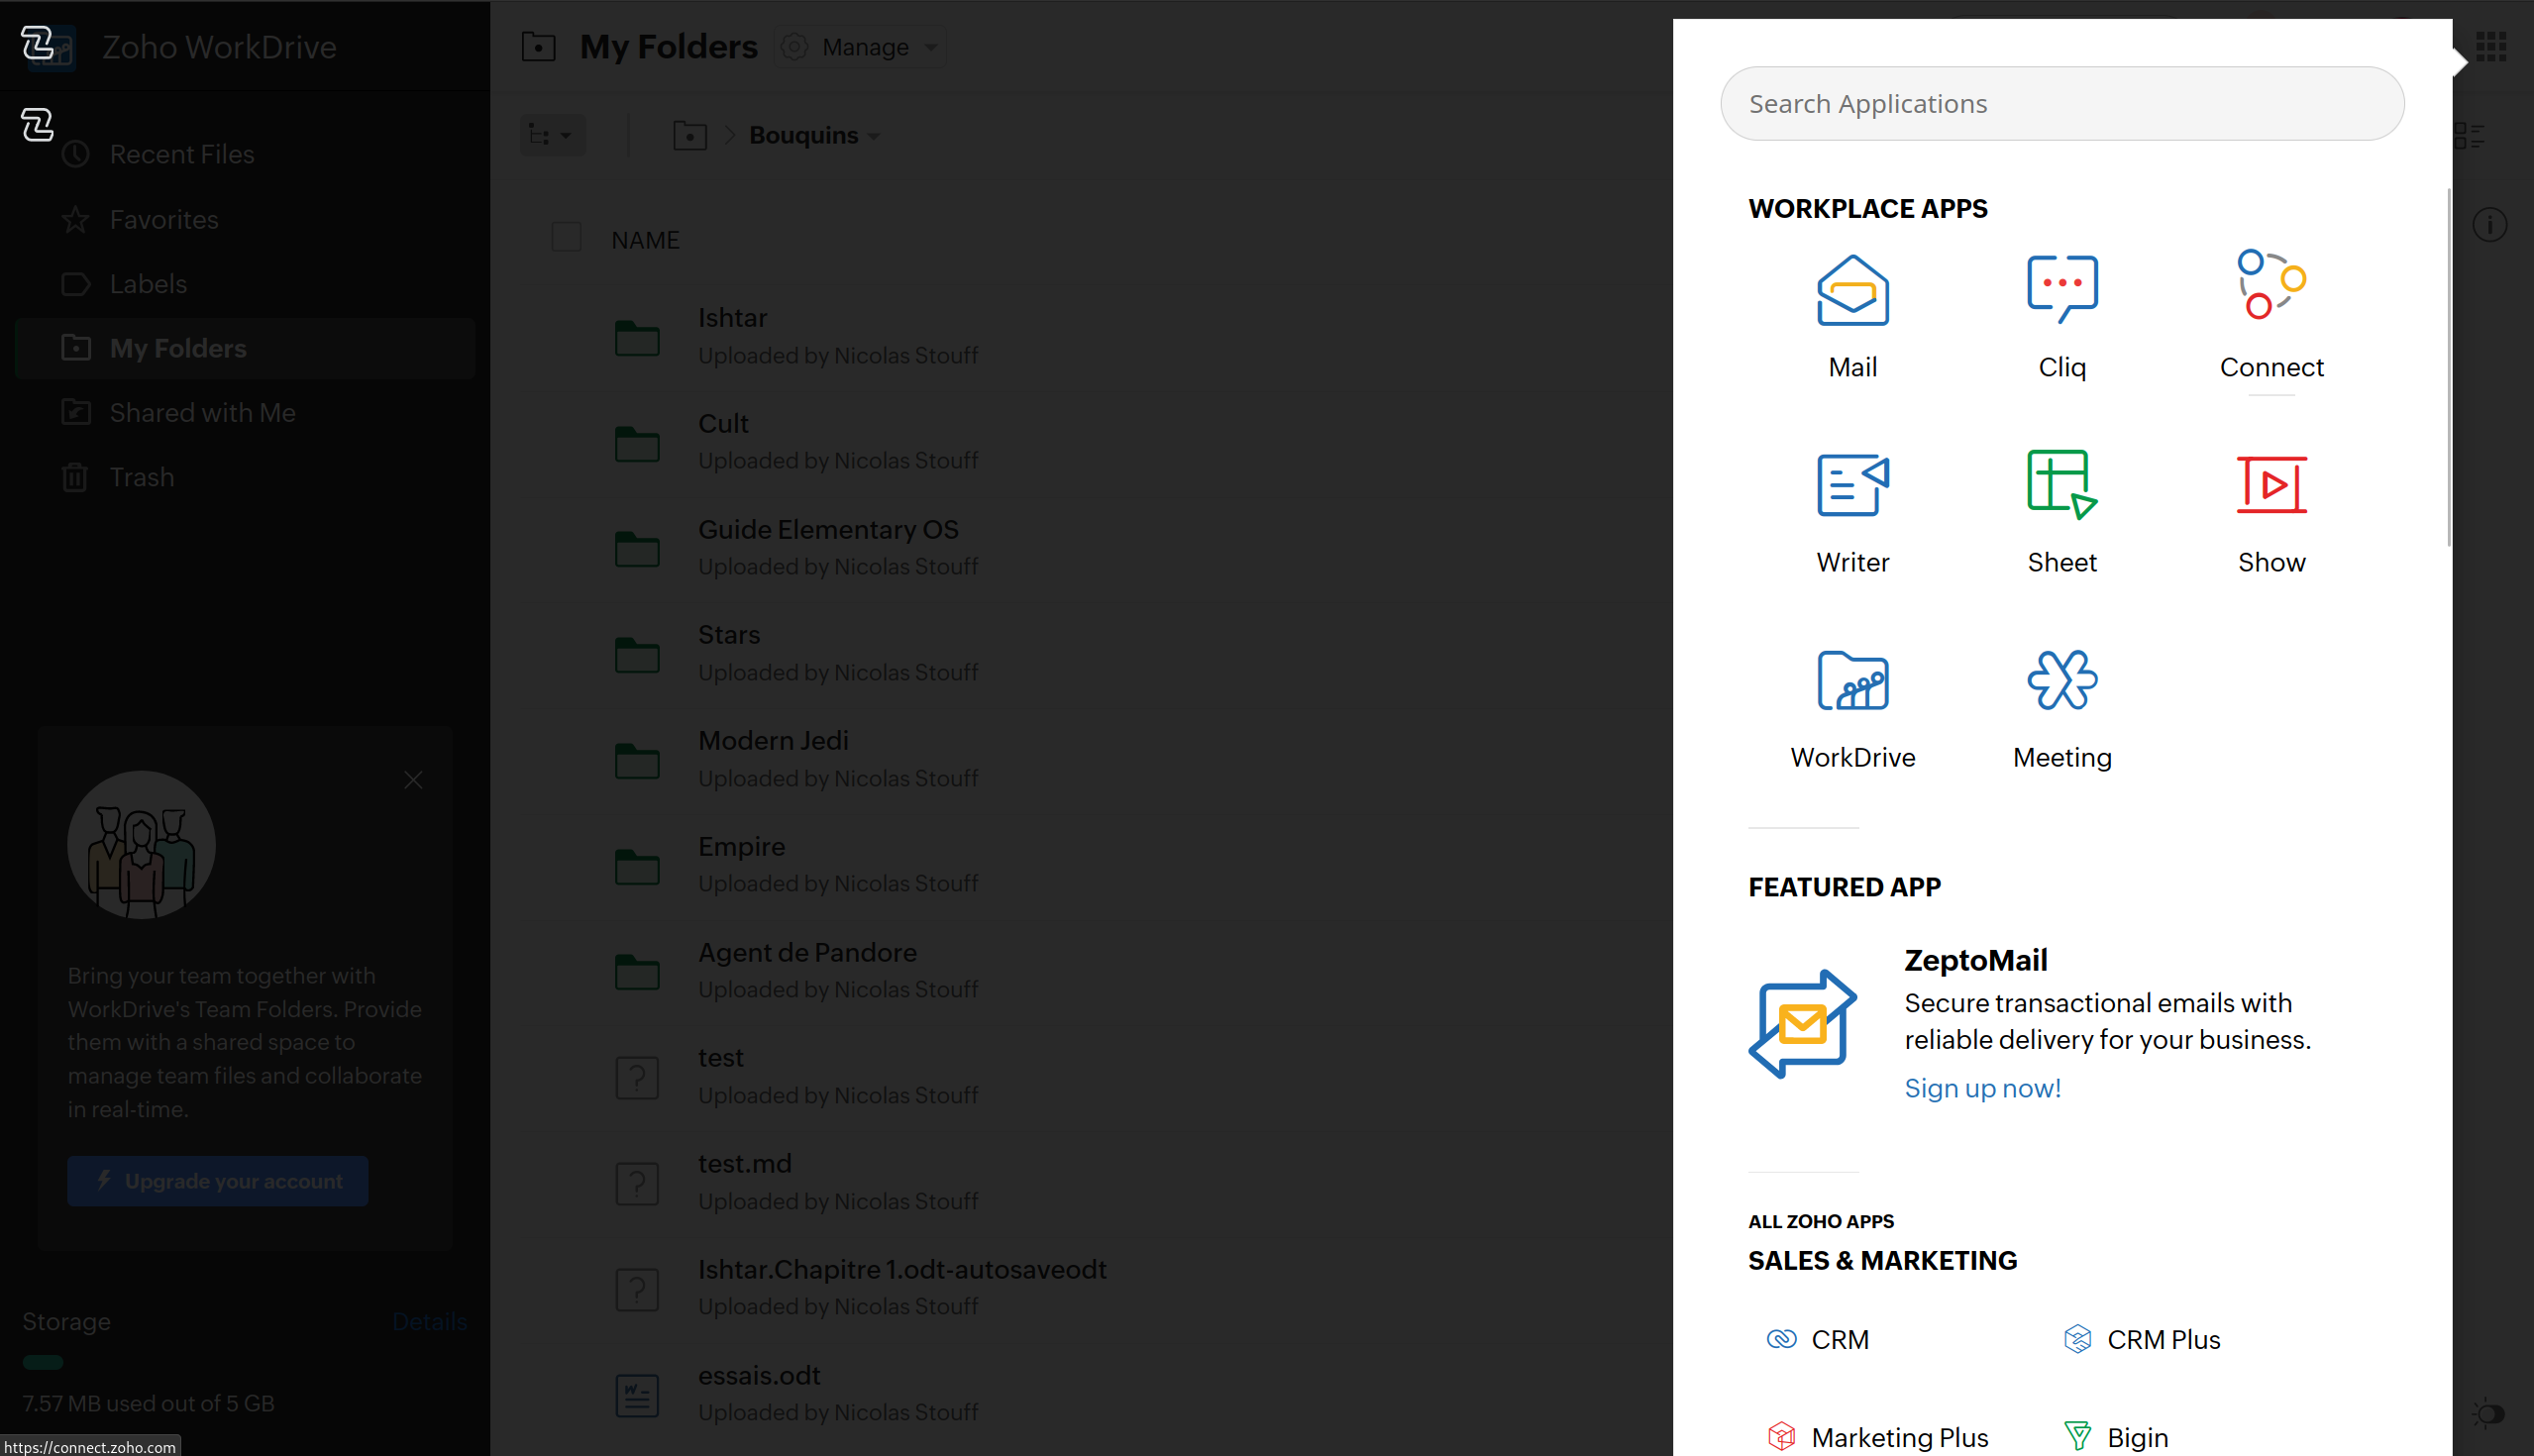The width and height of the screenshot is (2534, 1456).
Task: Launch the Meeting app
Action: [2062, 680]
